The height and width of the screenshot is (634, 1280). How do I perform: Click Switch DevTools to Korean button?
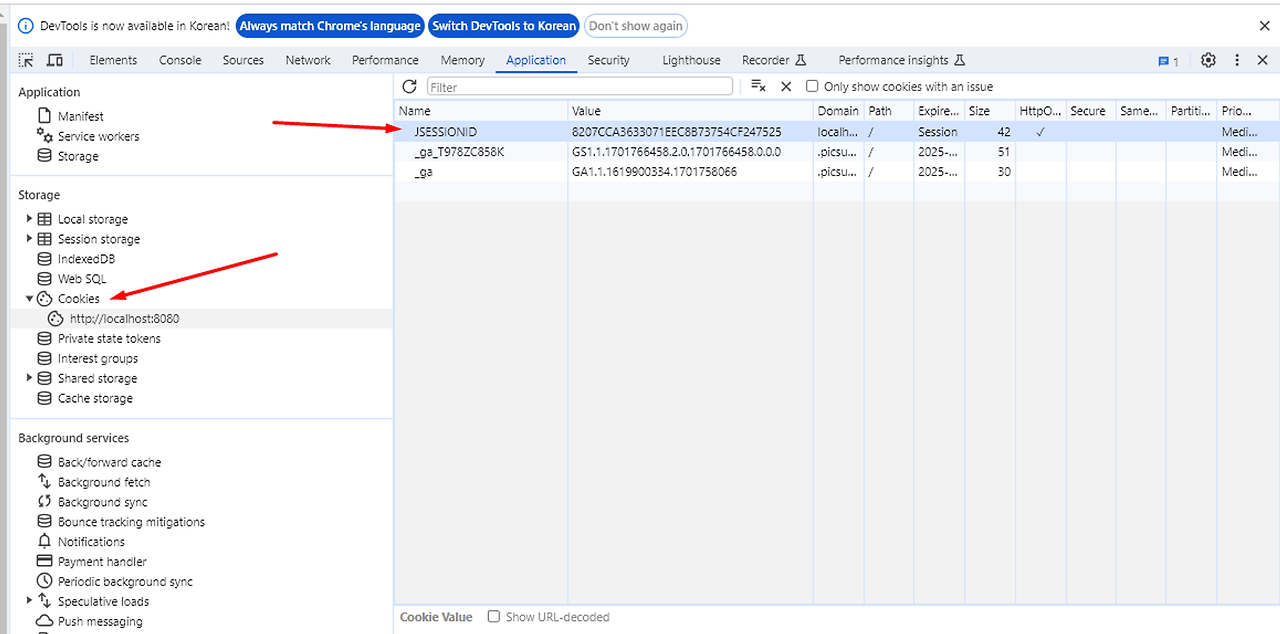click(x=504, y=26)
